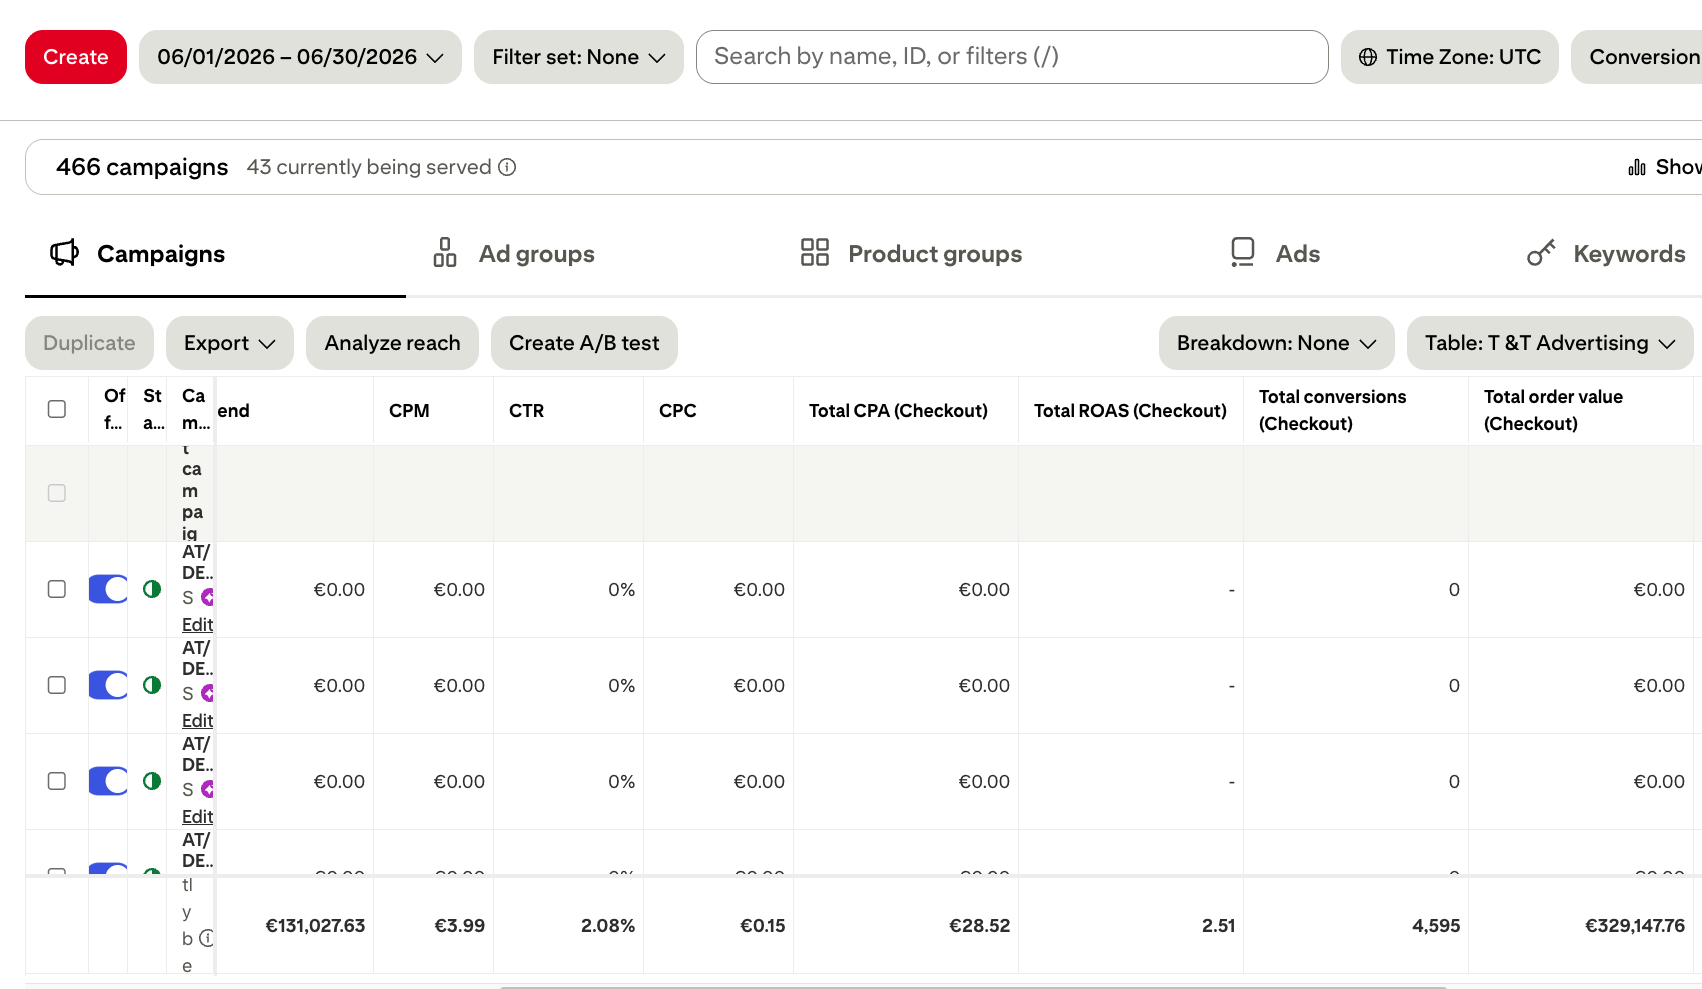1702x989 pixels.
Task: Click the globe icon beside Time Zone
Action: point(1368,57)
